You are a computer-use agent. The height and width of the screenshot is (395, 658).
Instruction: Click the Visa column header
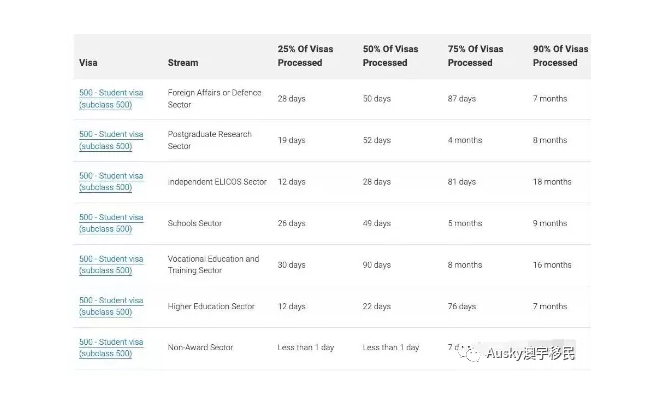pos(88,63)
